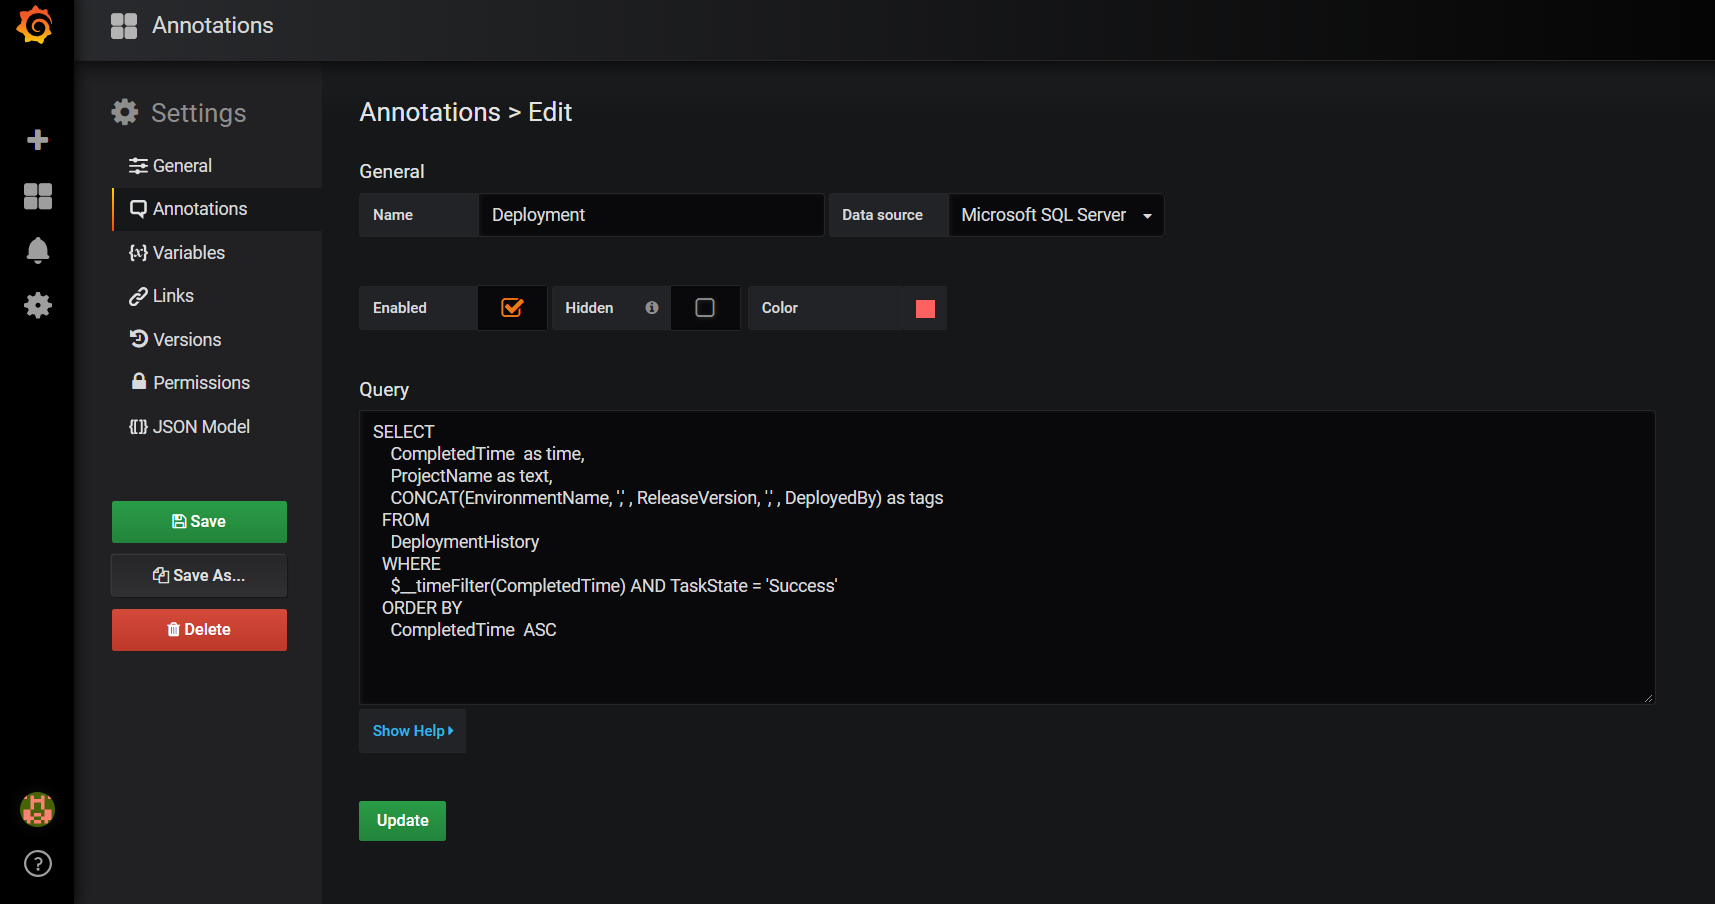This screenshot has width=1715, height=904.
Task: Click the user avatar at bottom left
Action: [x=37, y=810]
